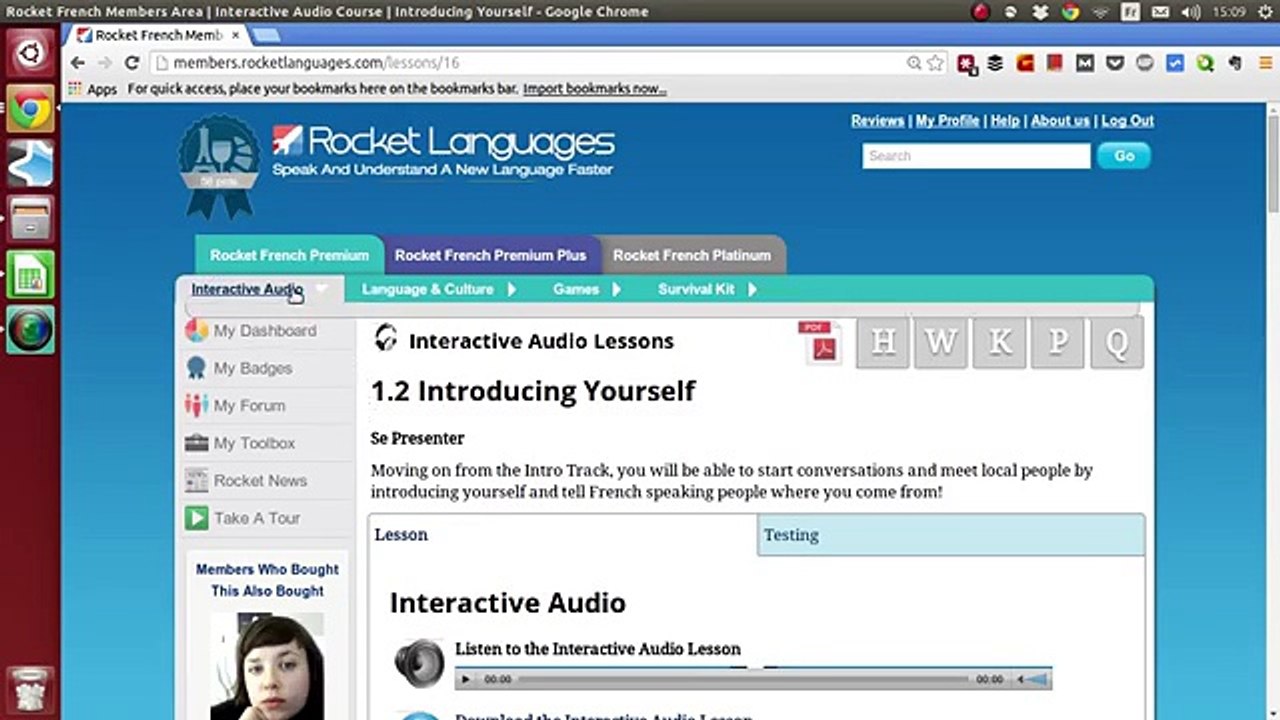Click the audio player progress bar

click(744, 679)
